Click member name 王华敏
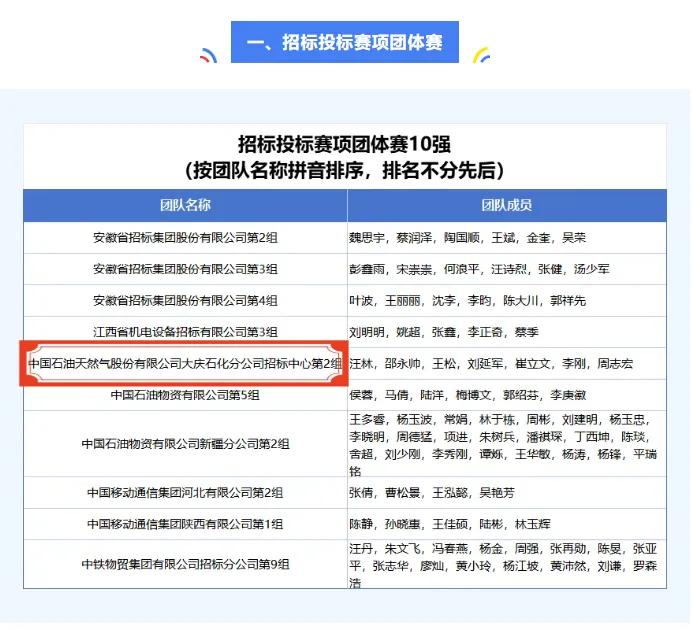This screenshot has height=631, width=693. 533,454
